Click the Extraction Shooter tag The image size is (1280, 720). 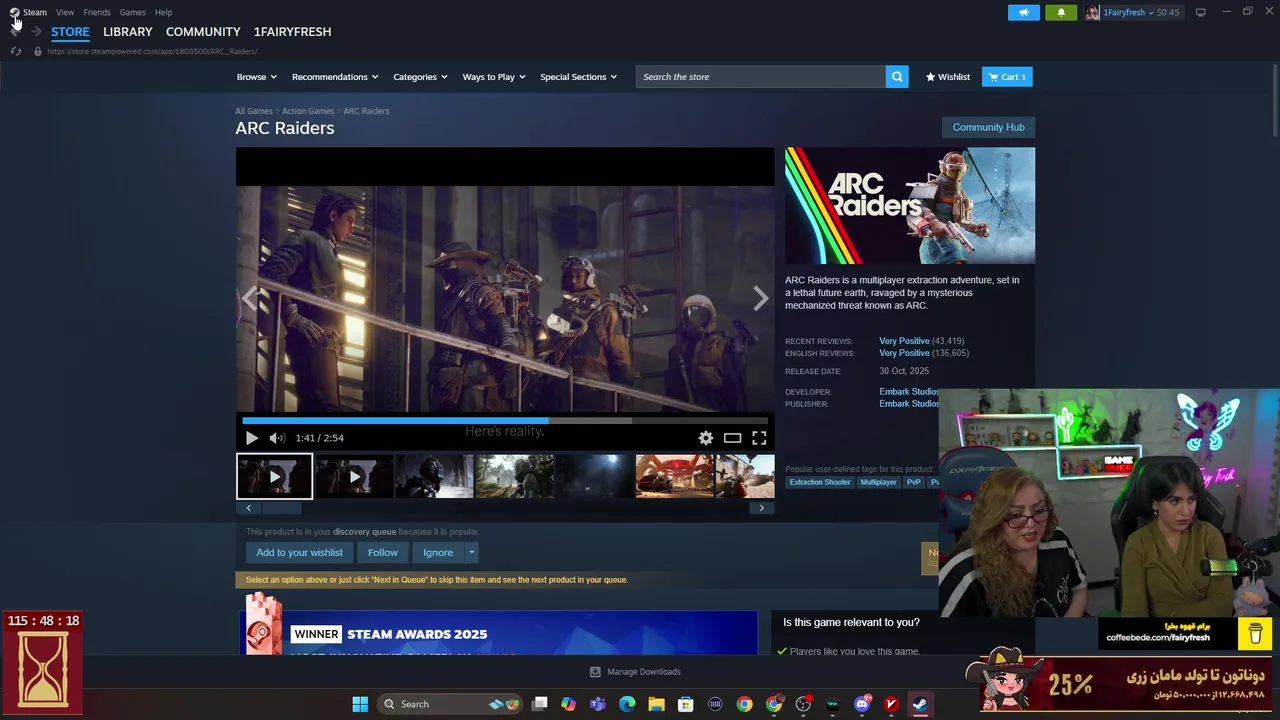[820, 482]
